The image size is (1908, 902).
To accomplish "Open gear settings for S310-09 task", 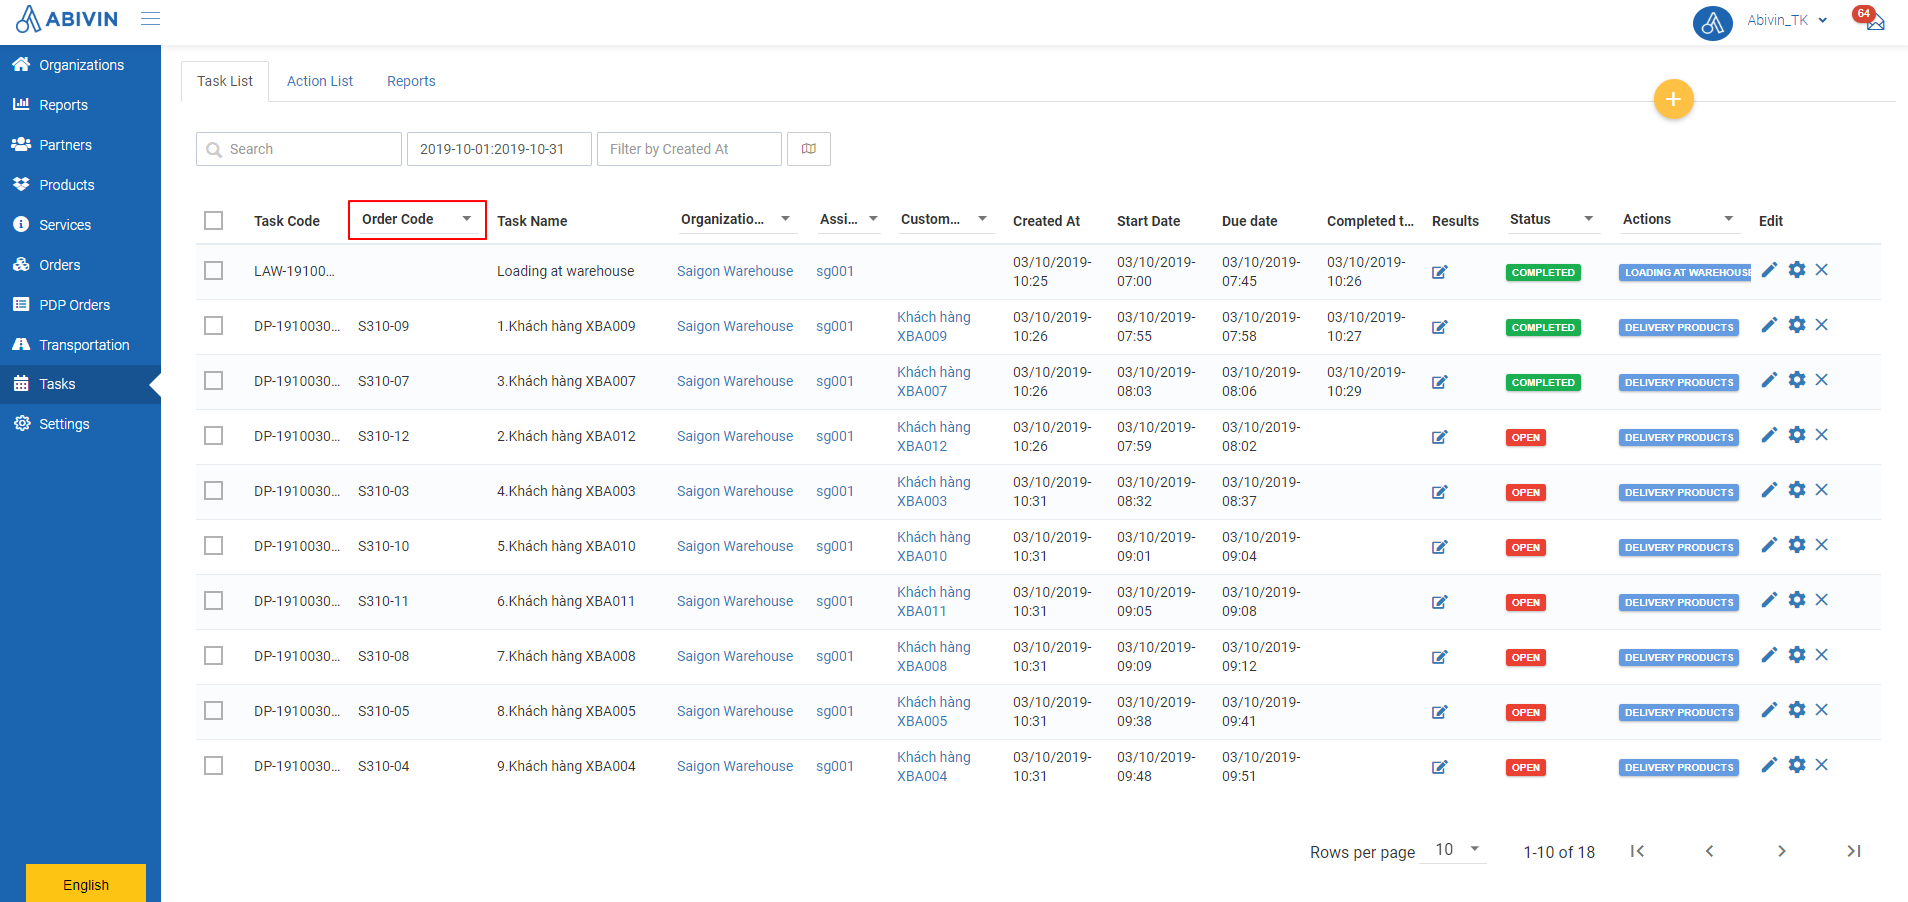I will (1797, 325).
